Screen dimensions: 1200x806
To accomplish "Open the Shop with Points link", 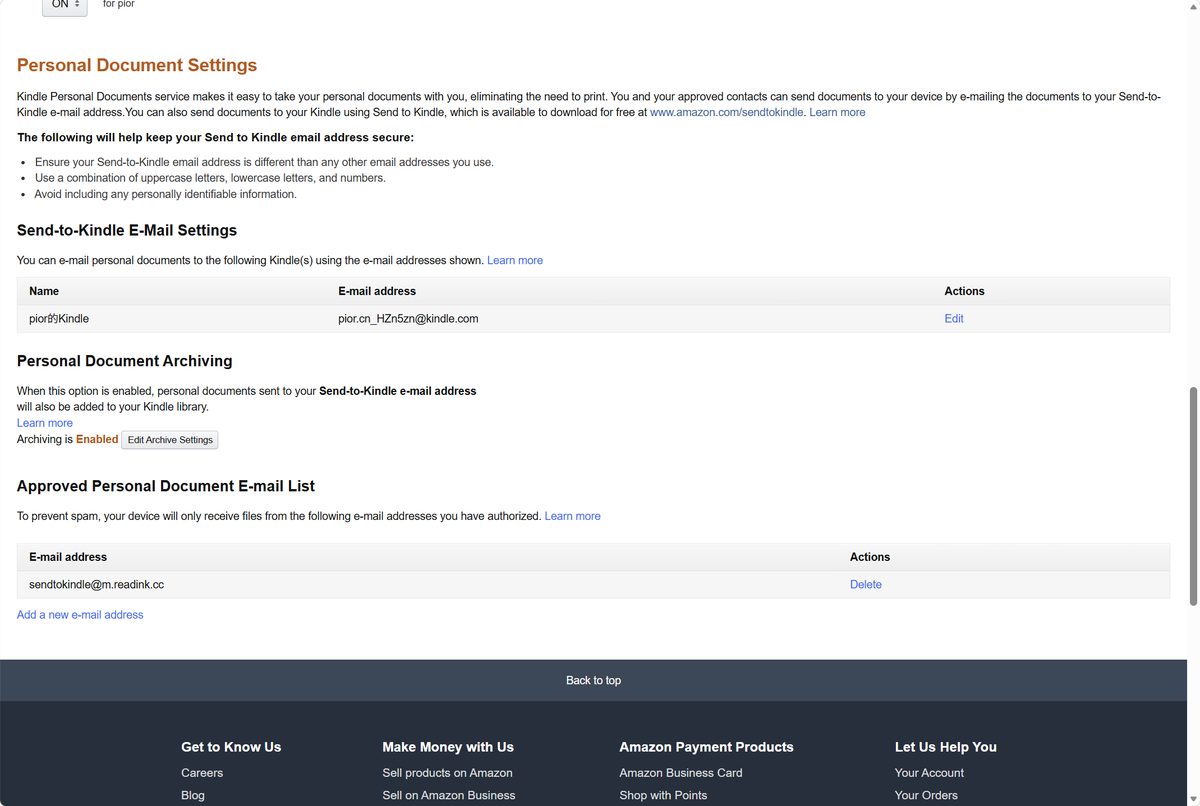I will tap(663, 795).
